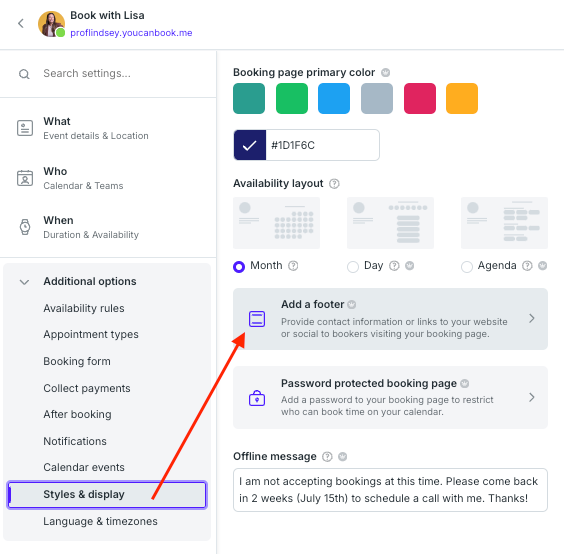Go to Language & timezones

point(100,521)
